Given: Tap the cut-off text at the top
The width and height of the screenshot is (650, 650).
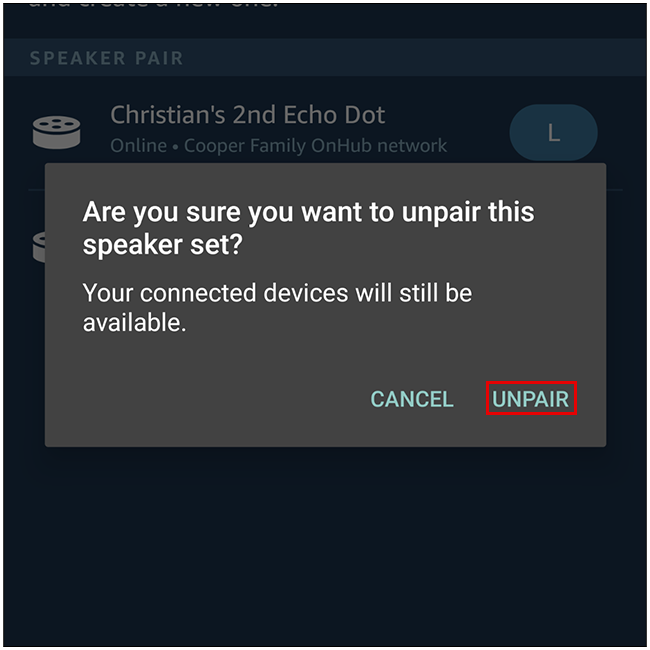Looking at the screenshot, I should coord(153,5).
